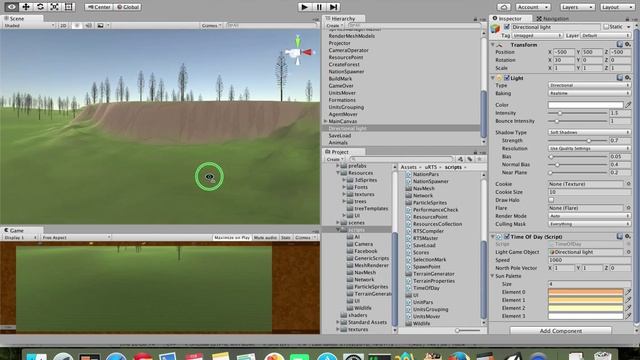Open the Shaded draw mode dropdown
The height and width of the screenshot is (360, 640).
pyautogui.click(x=29, y=25)
